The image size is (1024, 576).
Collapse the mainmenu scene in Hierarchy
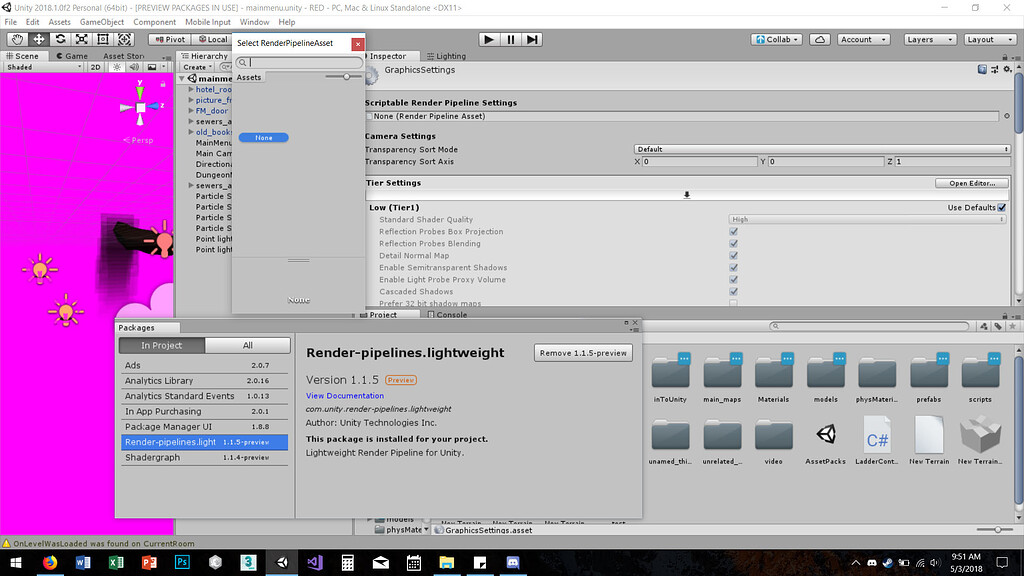point(182,78)
